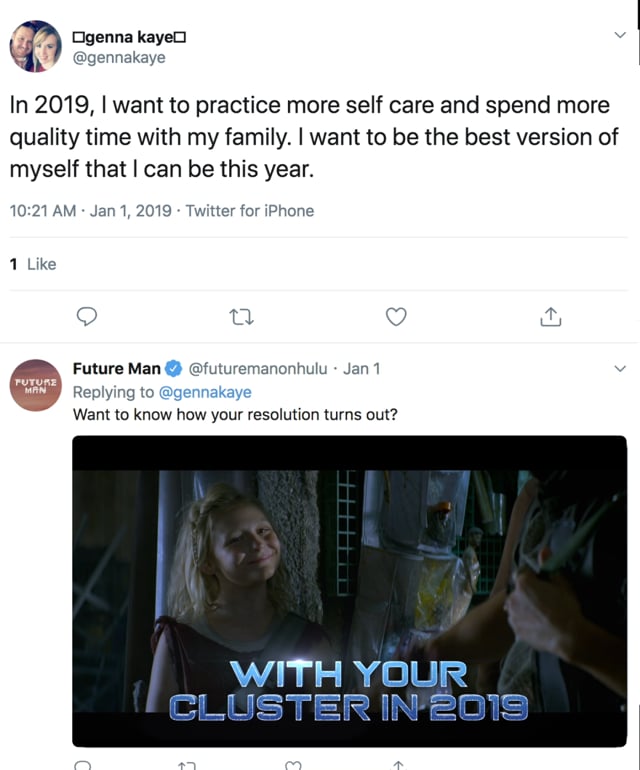Click the Future Man display name
640x770 pixels.
(116, 369)
